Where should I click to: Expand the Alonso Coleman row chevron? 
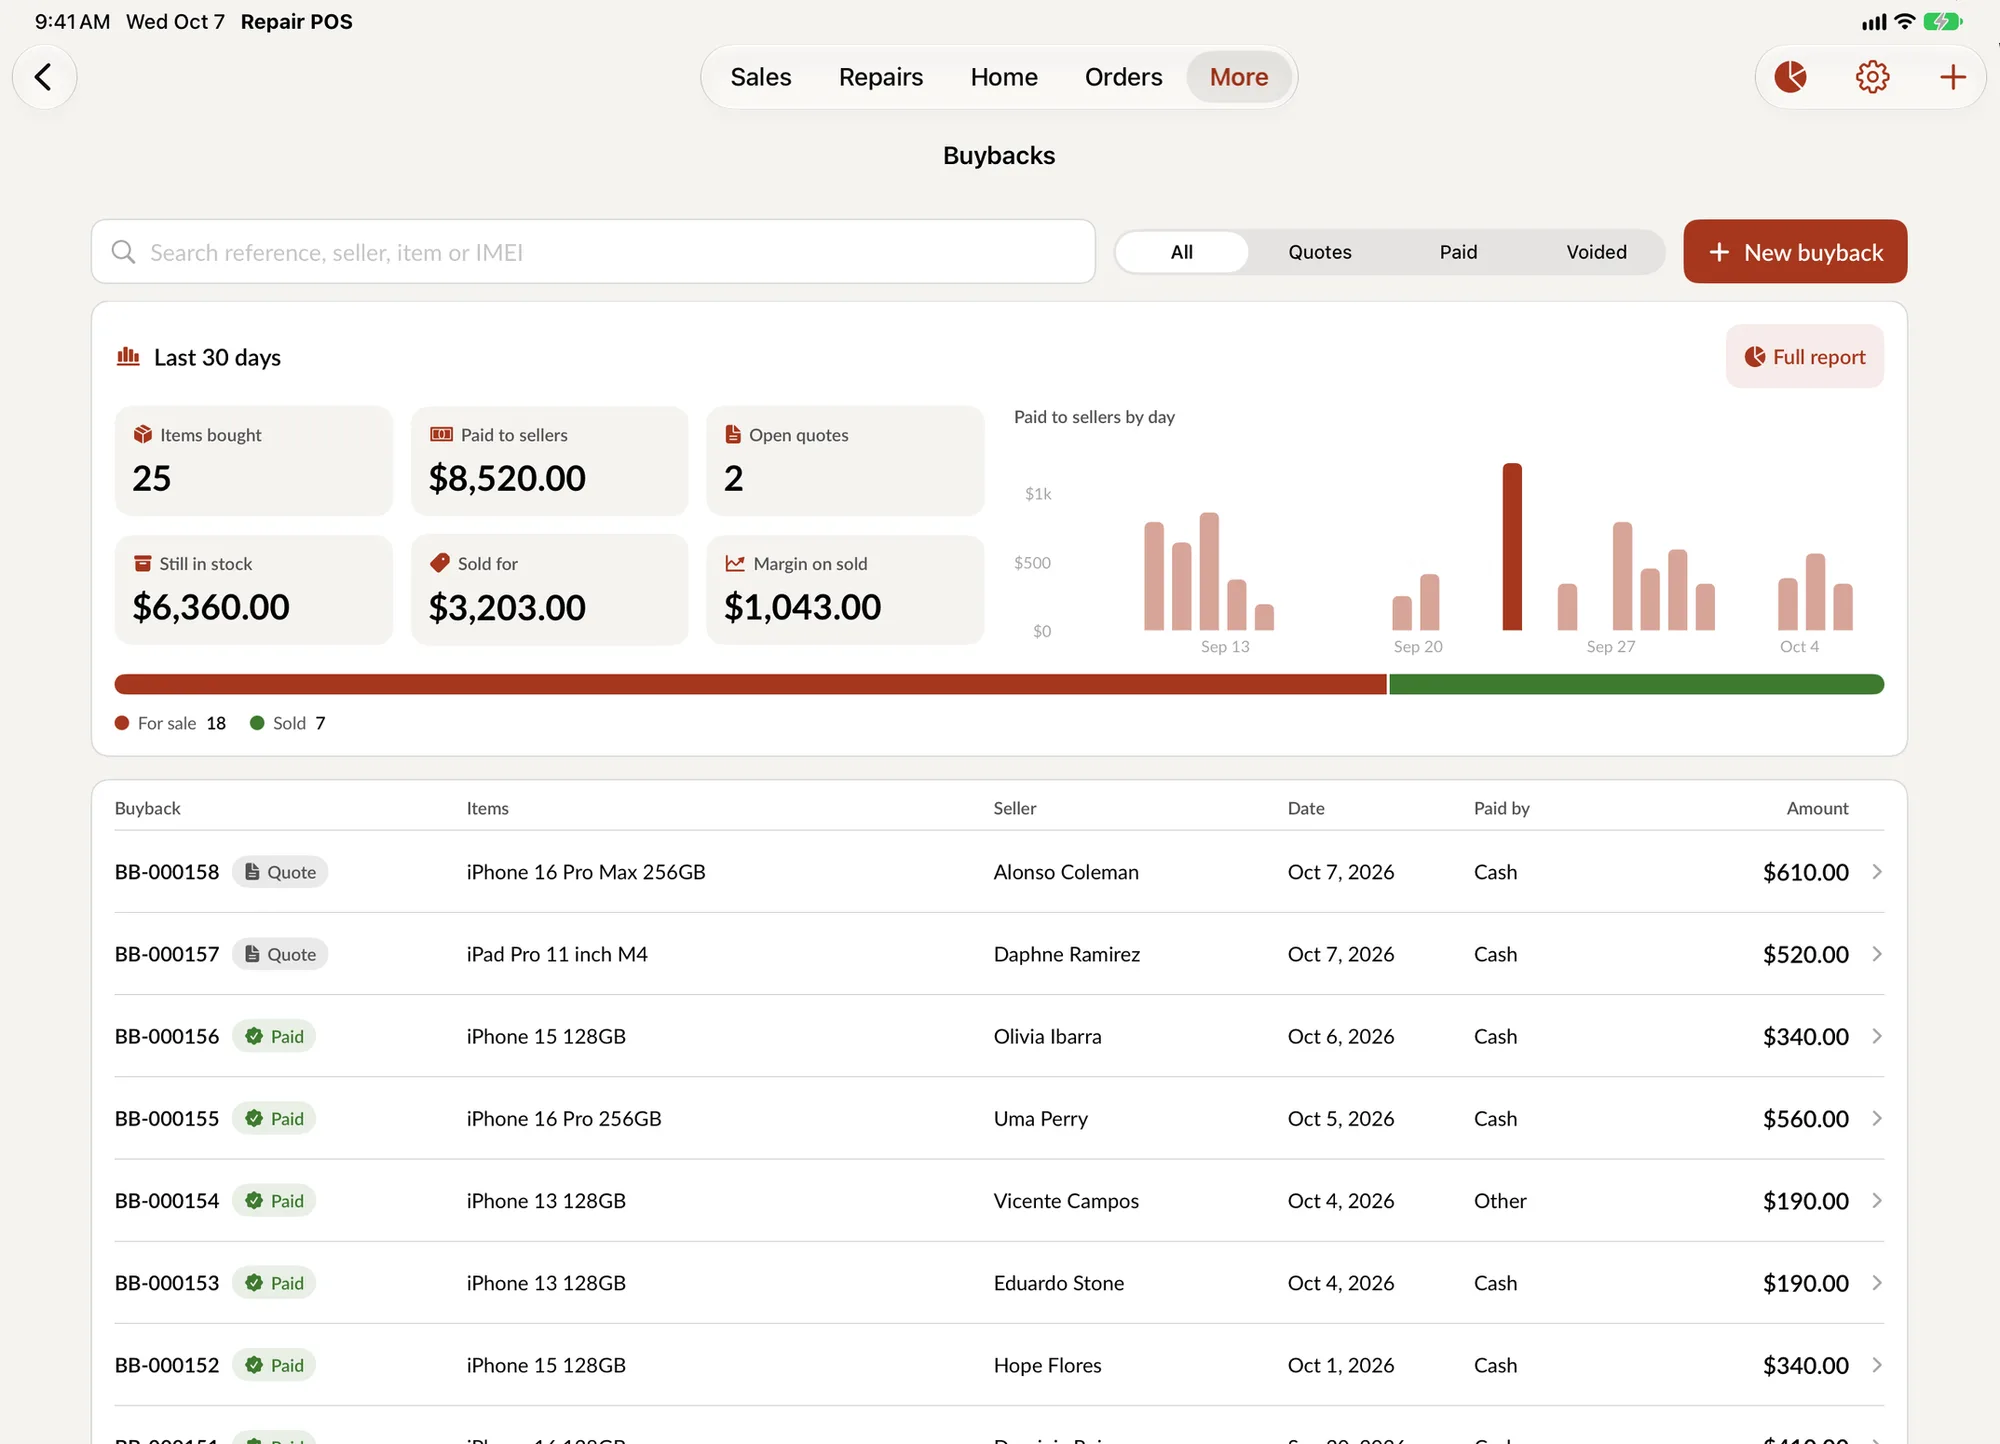1877,872
